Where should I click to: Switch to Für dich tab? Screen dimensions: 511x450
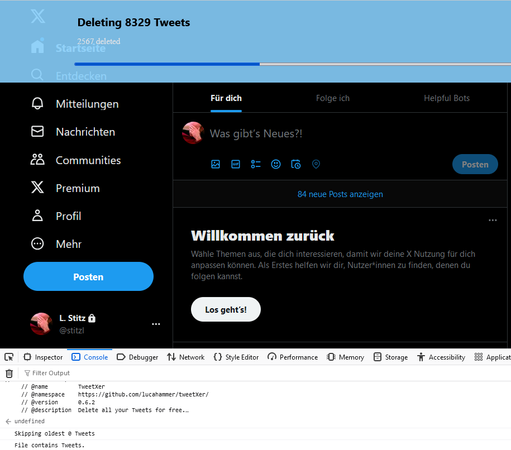226,98
